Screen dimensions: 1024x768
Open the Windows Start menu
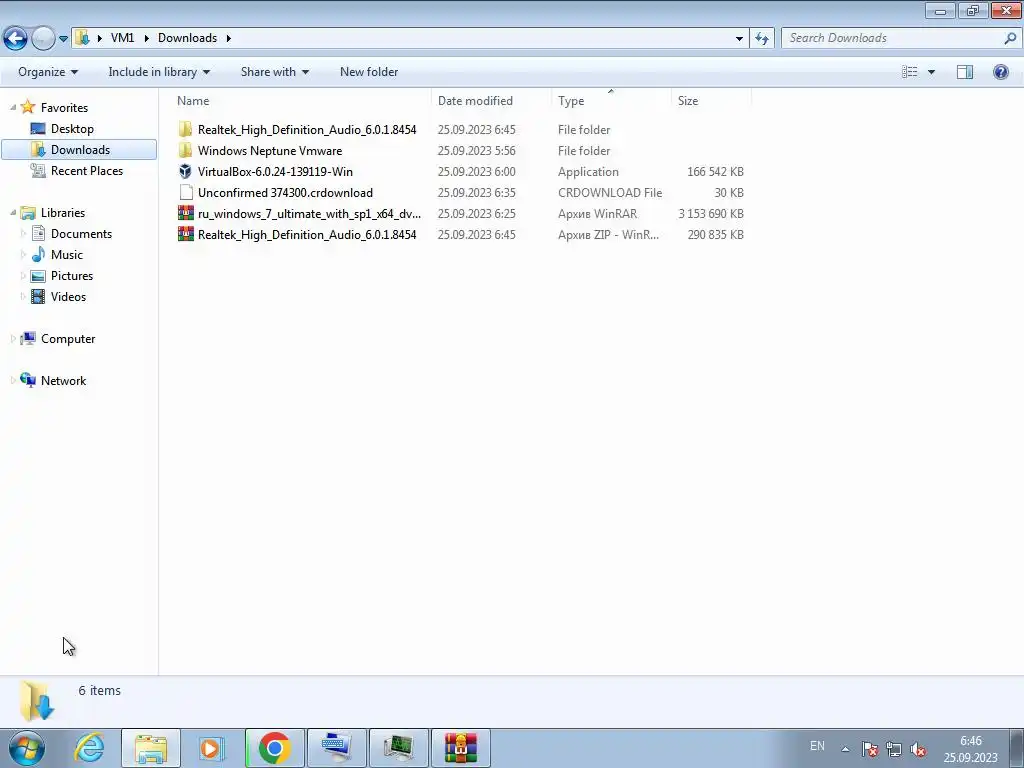pos(26,748)
